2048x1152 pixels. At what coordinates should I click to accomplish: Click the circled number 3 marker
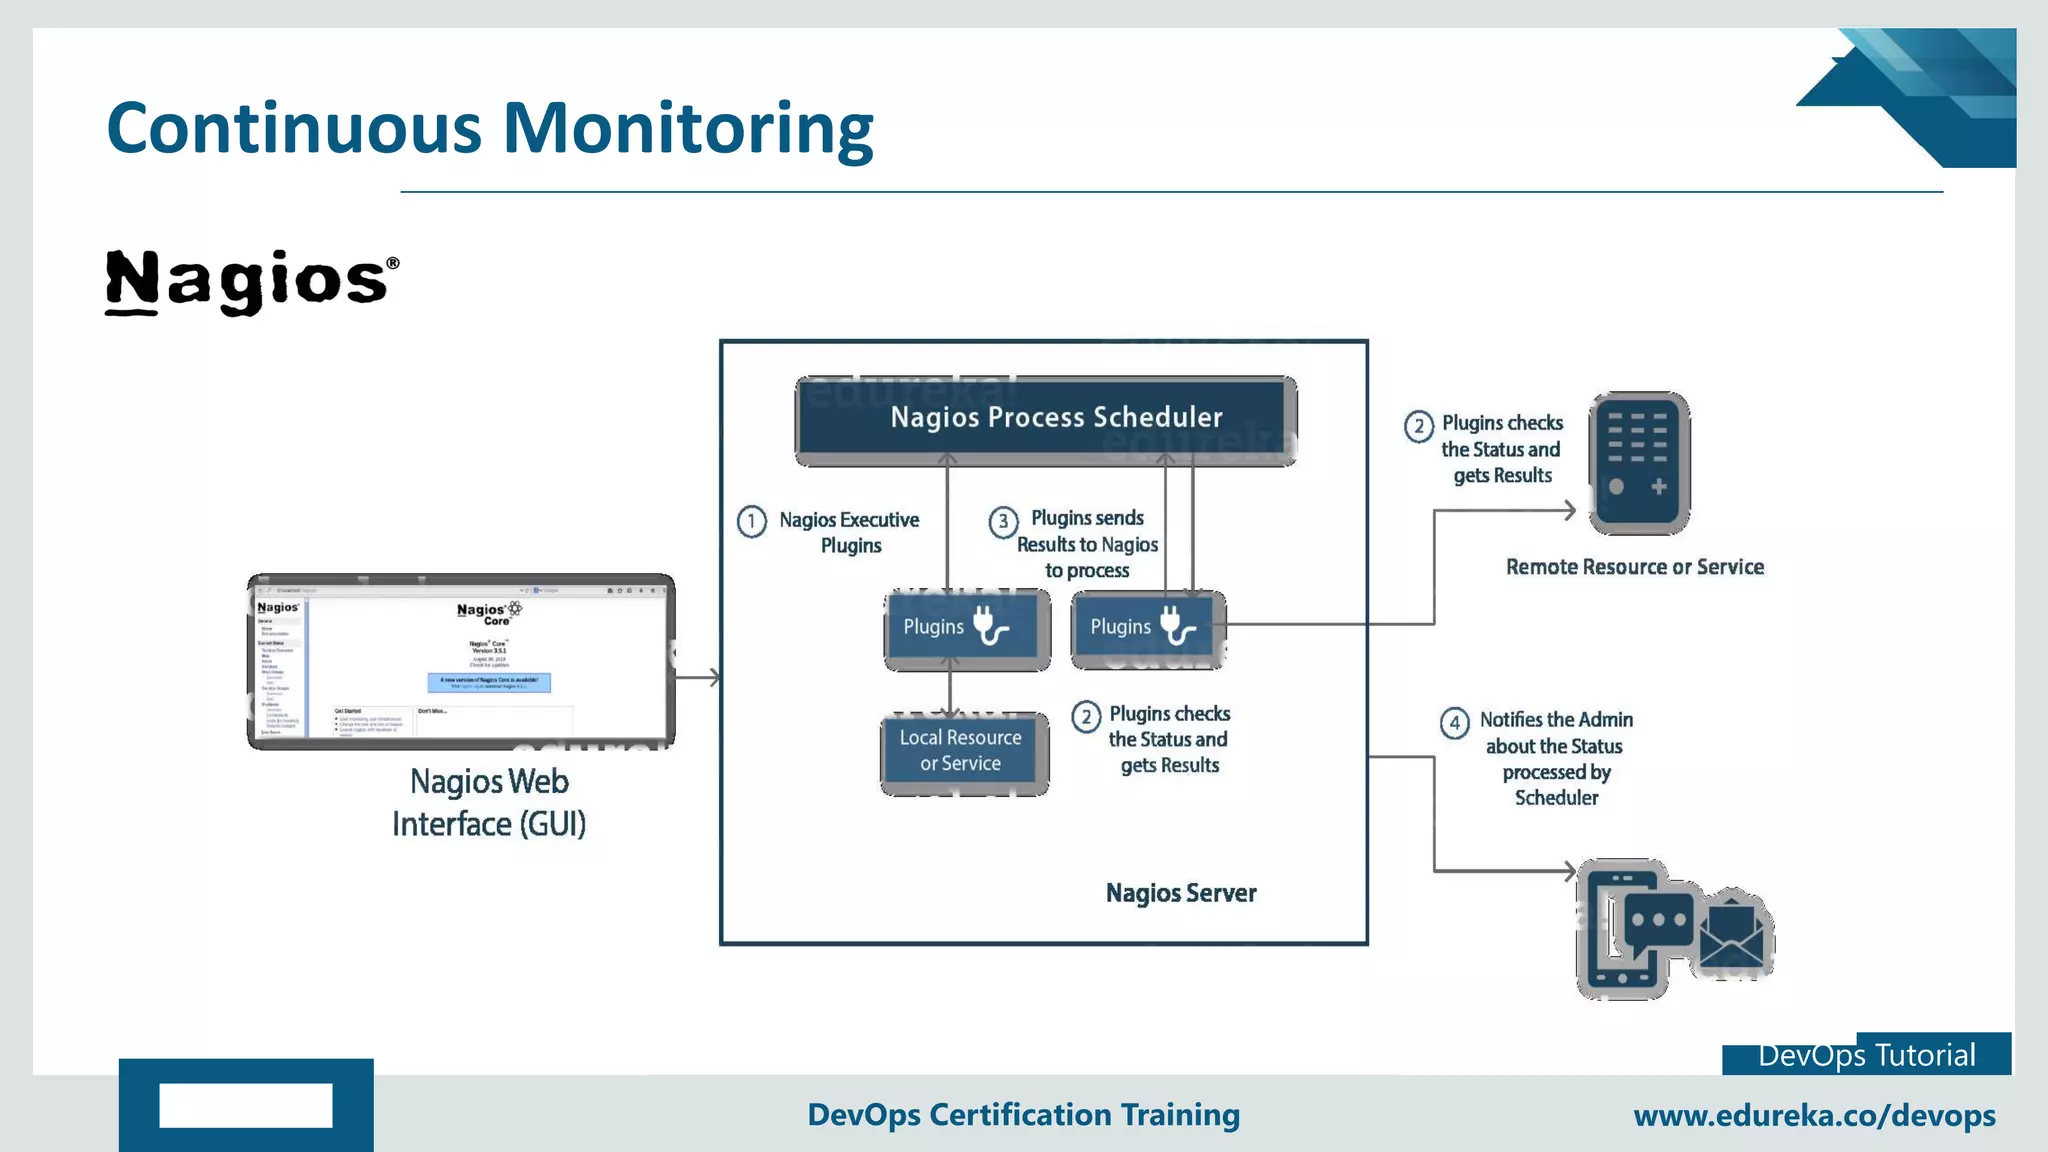click(x=1003, y=521)
